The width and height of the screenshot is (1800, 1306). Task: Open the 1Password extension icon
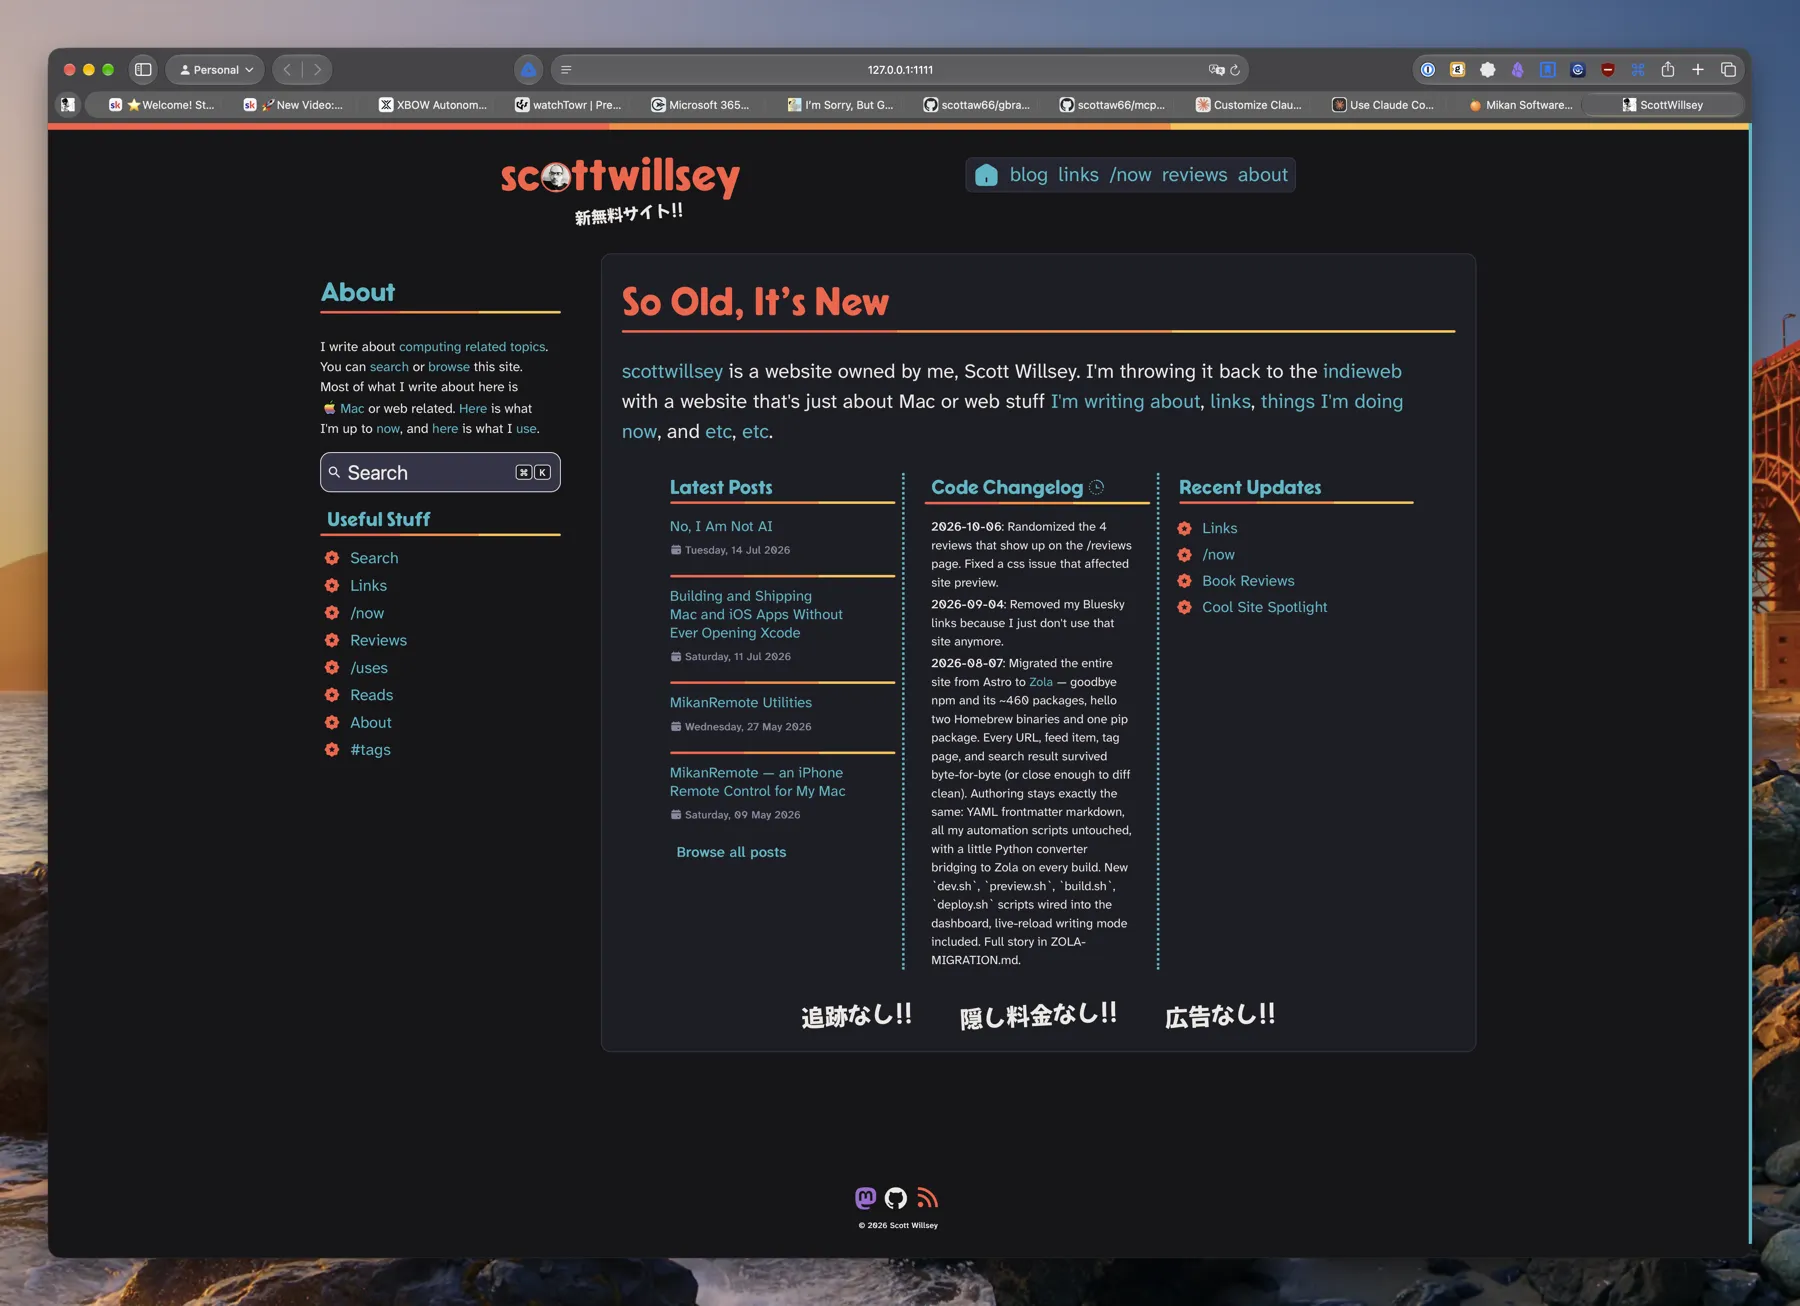point(1428,69)
